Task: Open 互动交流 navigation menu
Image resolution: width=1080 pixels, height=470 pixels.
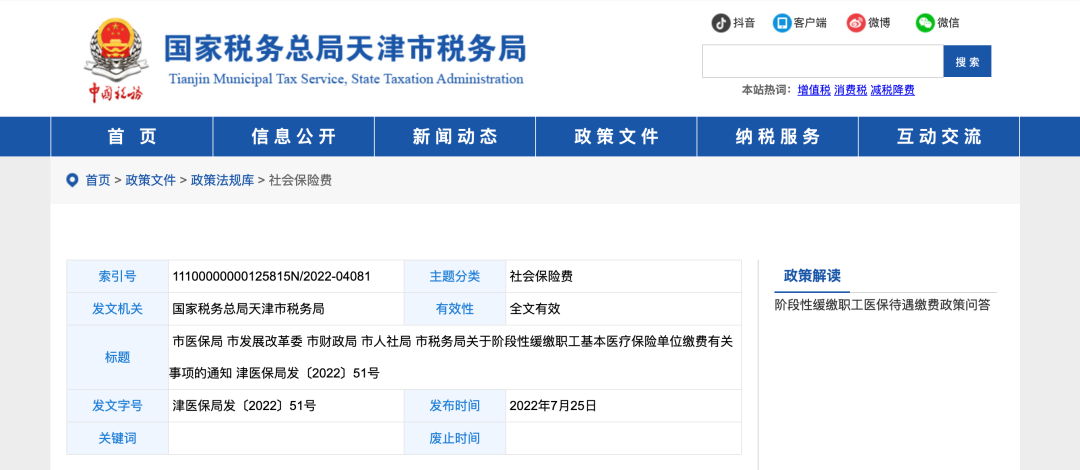Action: point(939,136)
